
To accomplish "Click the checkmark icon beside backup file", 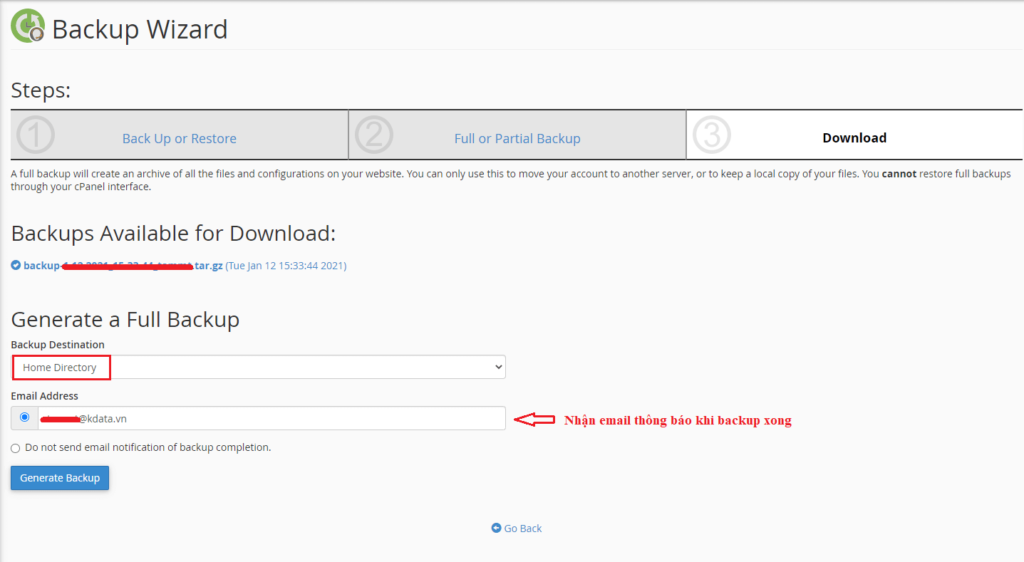I will coord(16,265).
